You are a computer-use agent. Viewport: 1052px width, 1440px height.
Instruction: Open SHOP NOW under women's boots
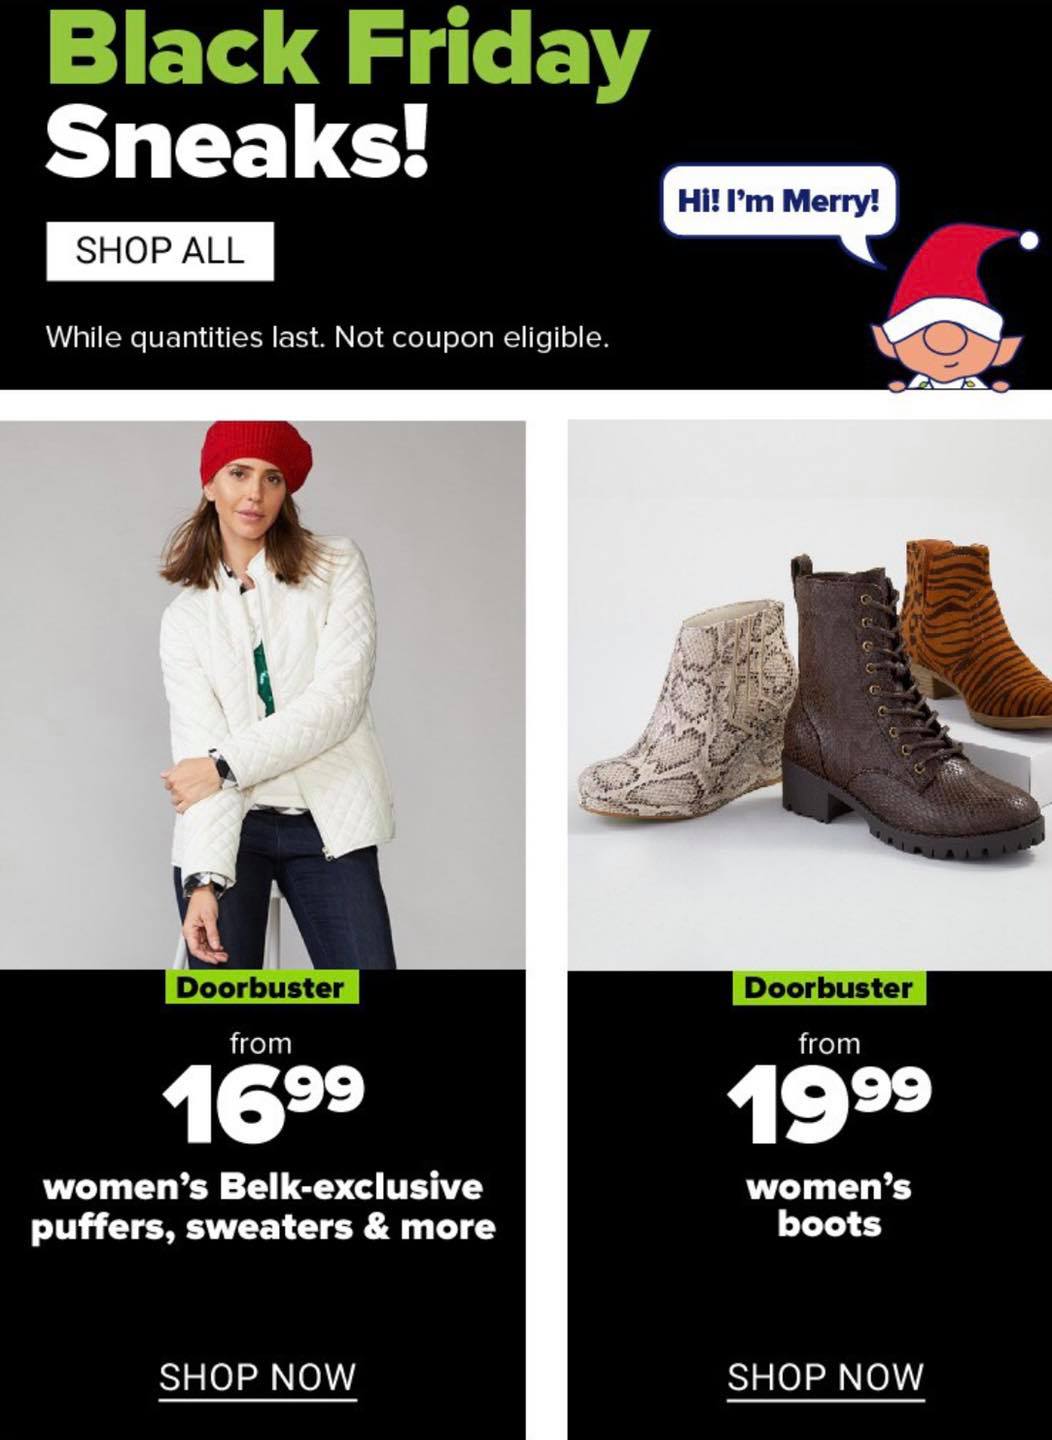point(825,1378)
